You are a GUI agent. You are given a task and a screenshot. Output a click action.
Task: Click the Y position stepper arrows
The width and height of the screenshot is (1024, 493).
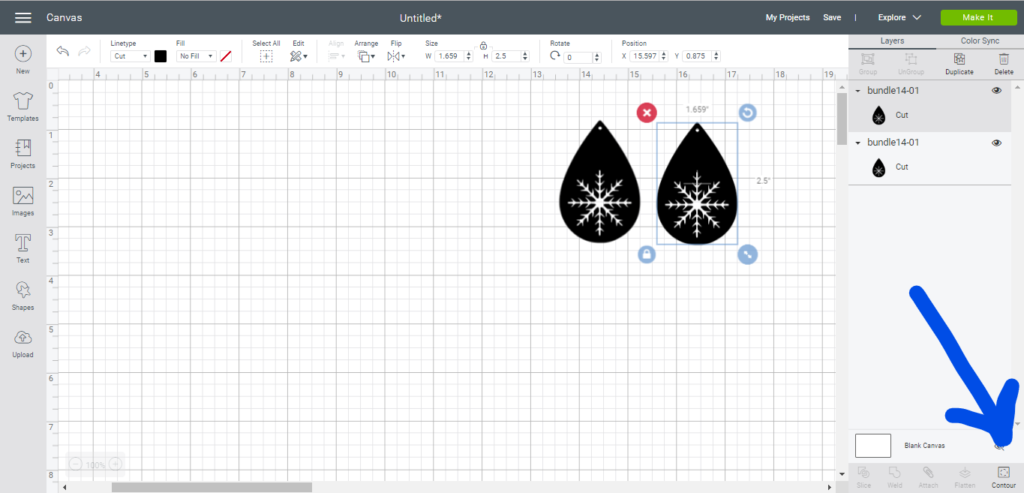coord(716,56)
